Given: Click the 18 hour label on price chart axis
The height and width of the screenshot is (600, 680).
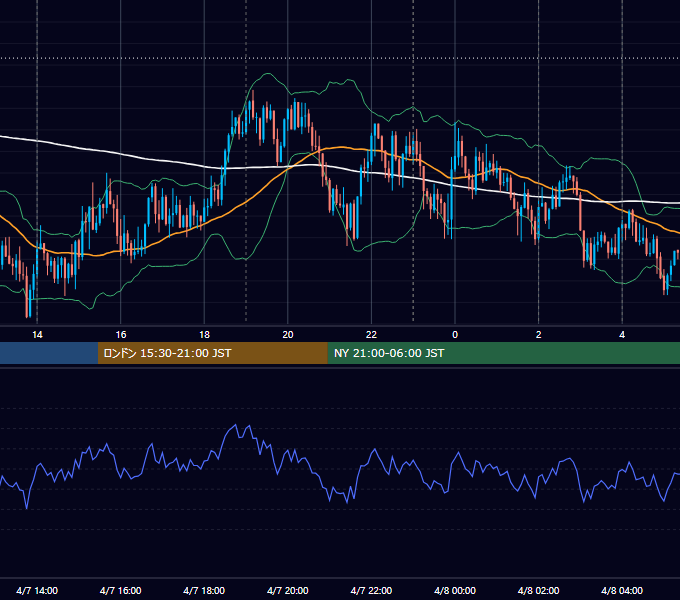Looking at the screenshot, I should pyautogui.click(x=204, y=335).
